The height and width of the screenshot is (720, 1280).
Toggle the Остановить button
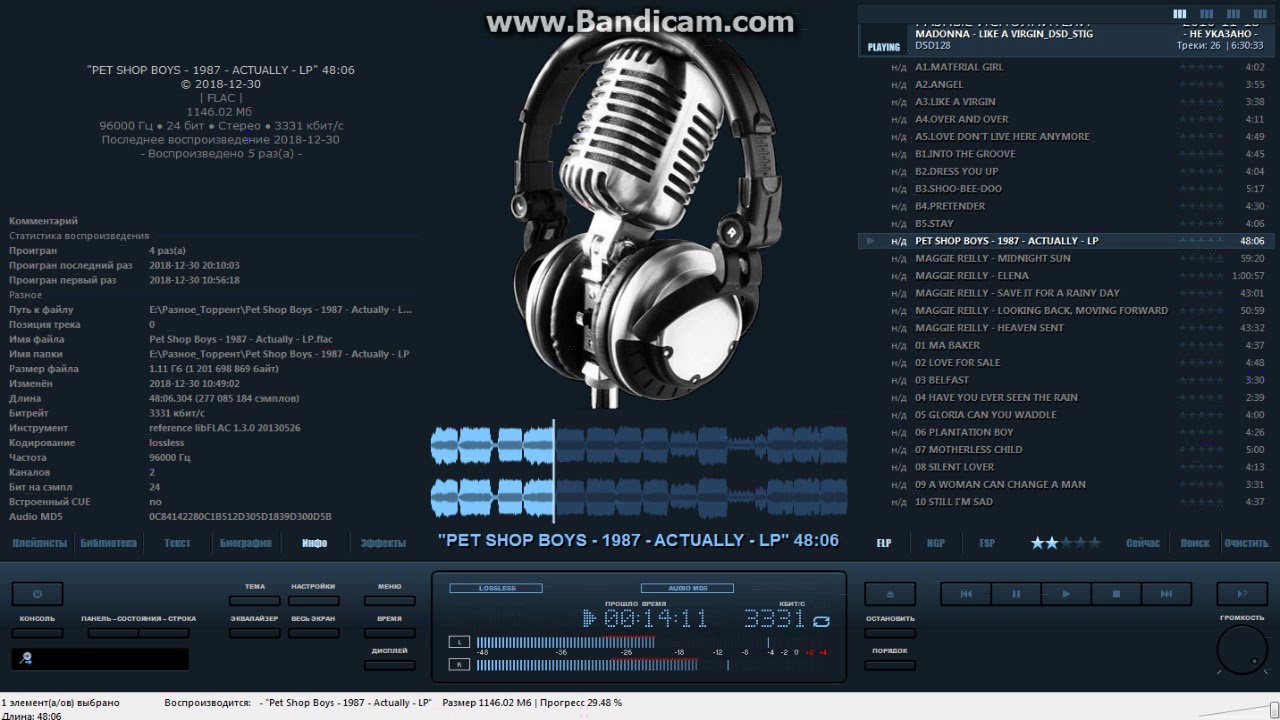890,633
